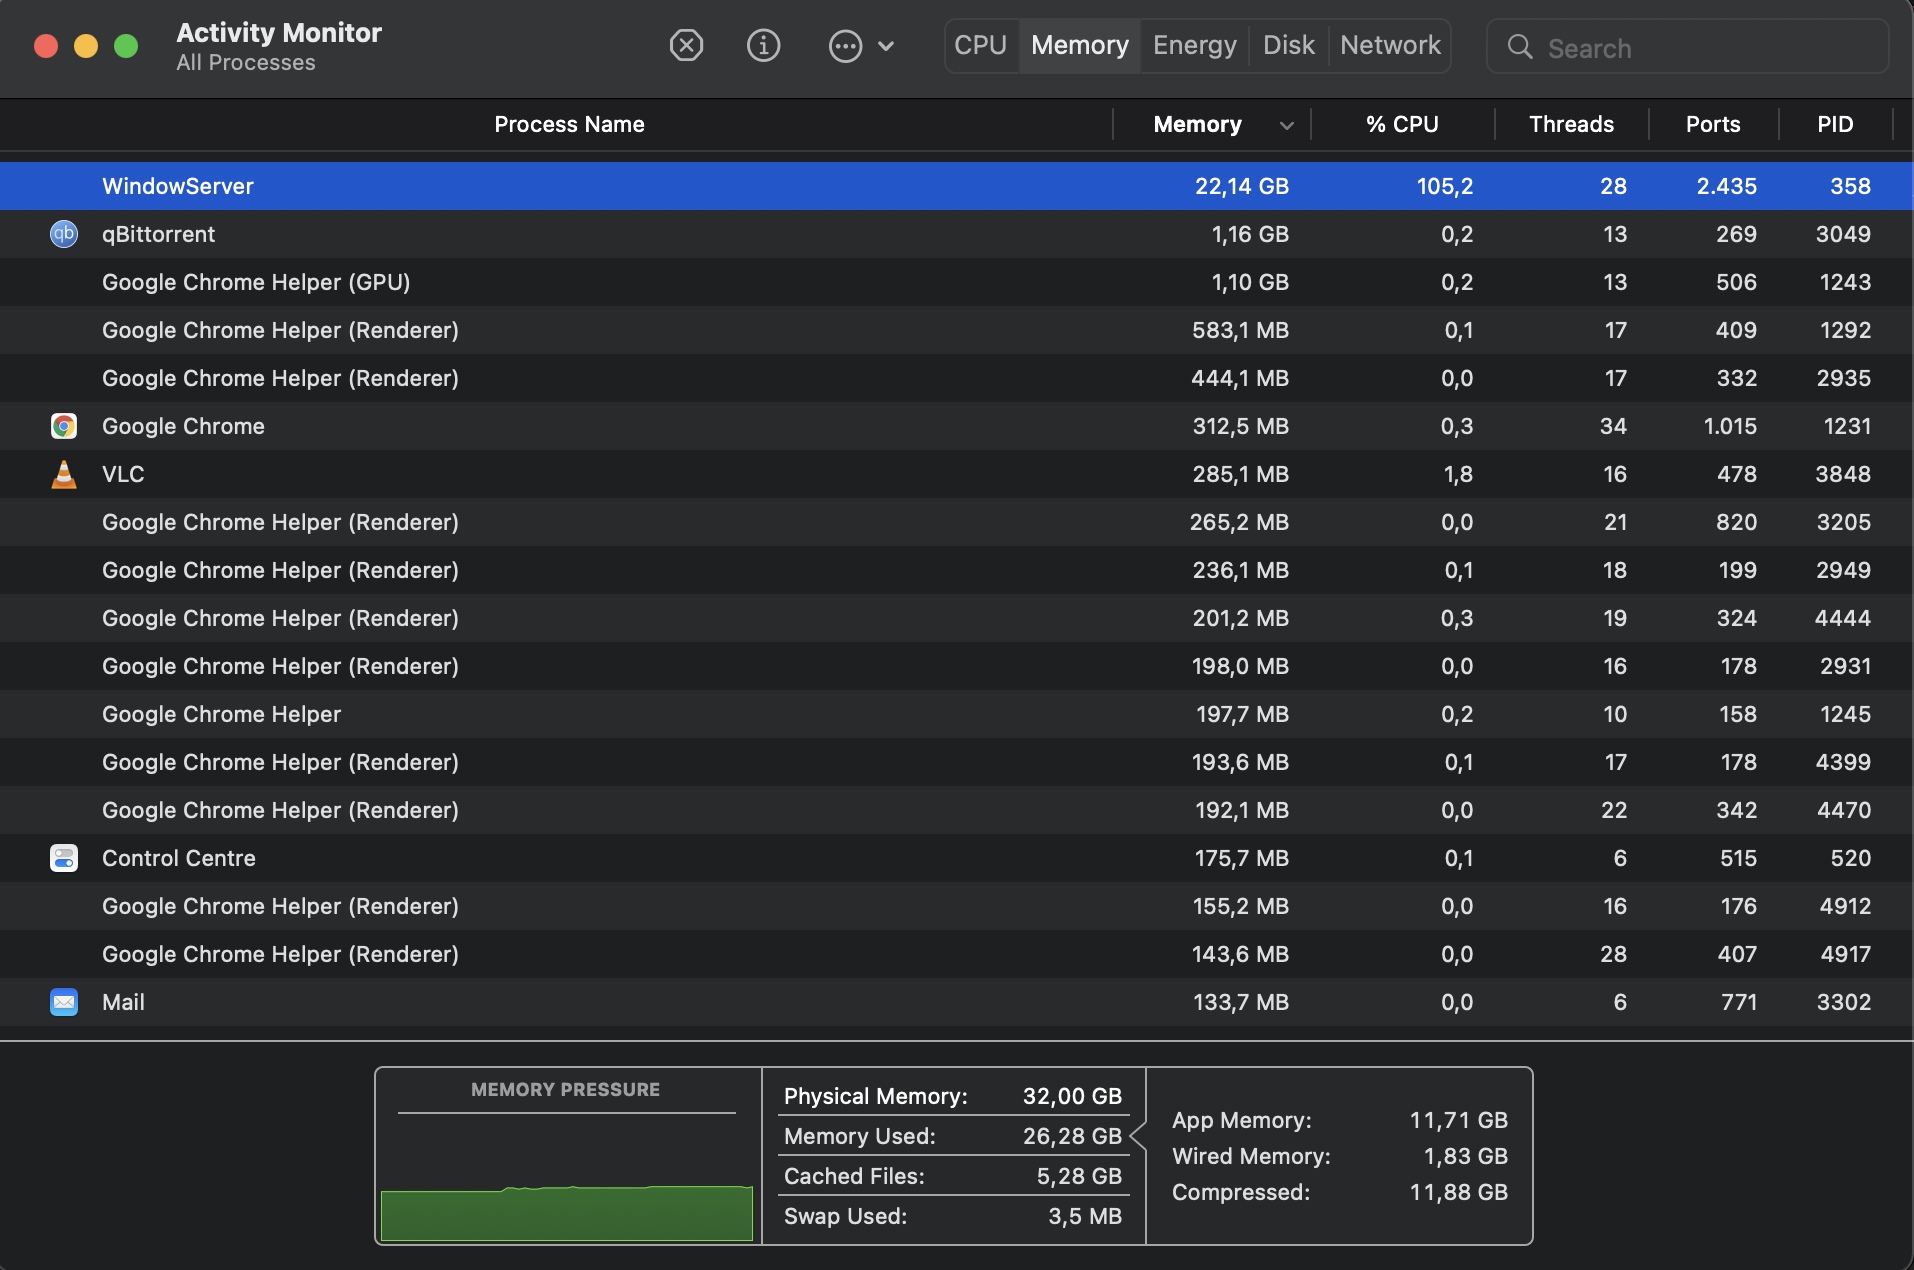Select Chrome Helper Renderer using 198,0 MB
Screen dimensions: 1914x1270
pos(957,666)
